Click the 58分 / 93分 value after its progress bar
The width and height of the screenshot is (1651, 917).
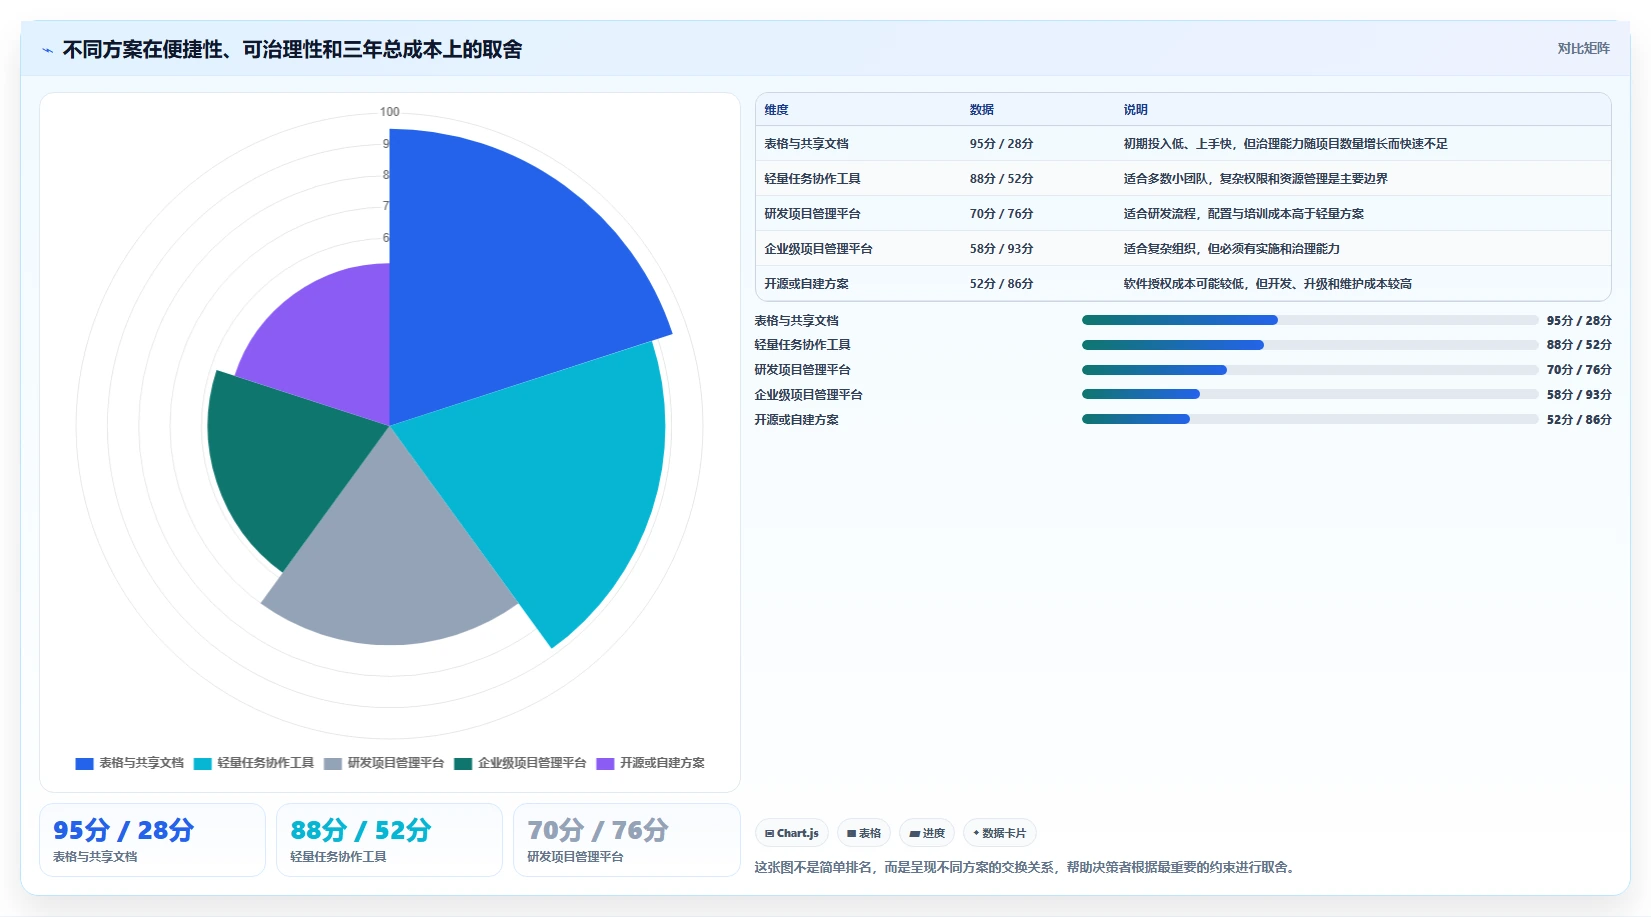[x=1579, y=395]
